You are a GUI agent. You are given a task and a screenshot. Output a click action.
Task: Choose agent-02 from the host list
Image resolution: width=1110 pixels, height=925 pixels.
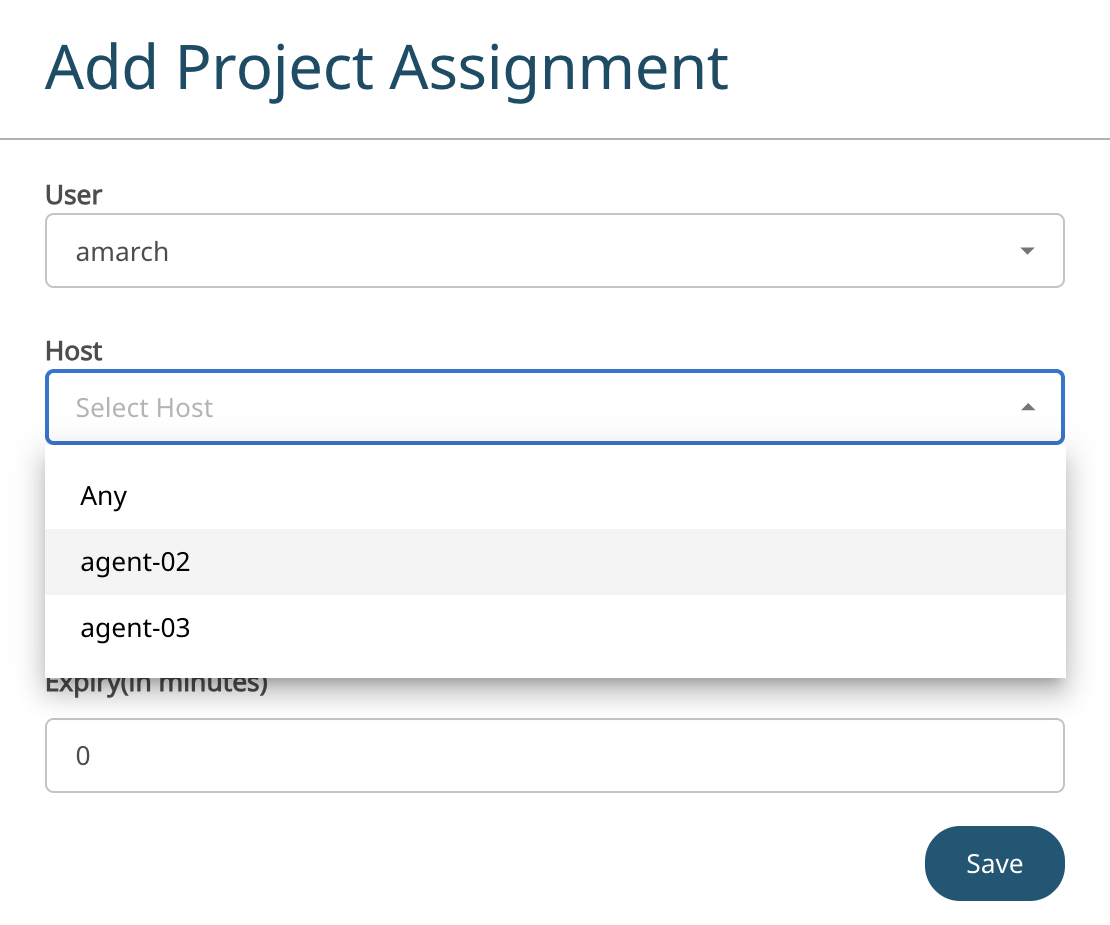(x=135, y=562)
